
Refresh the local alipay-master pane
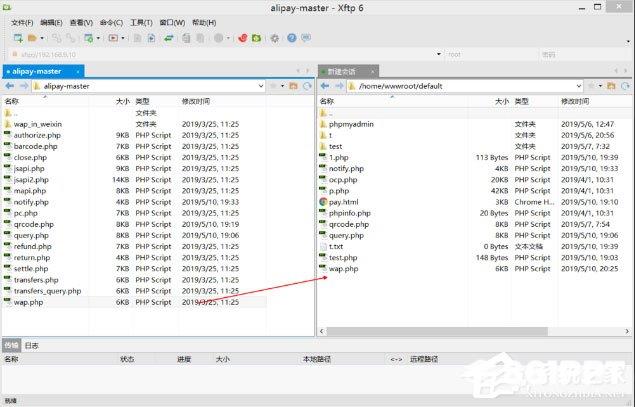click(x=307, y=86)
